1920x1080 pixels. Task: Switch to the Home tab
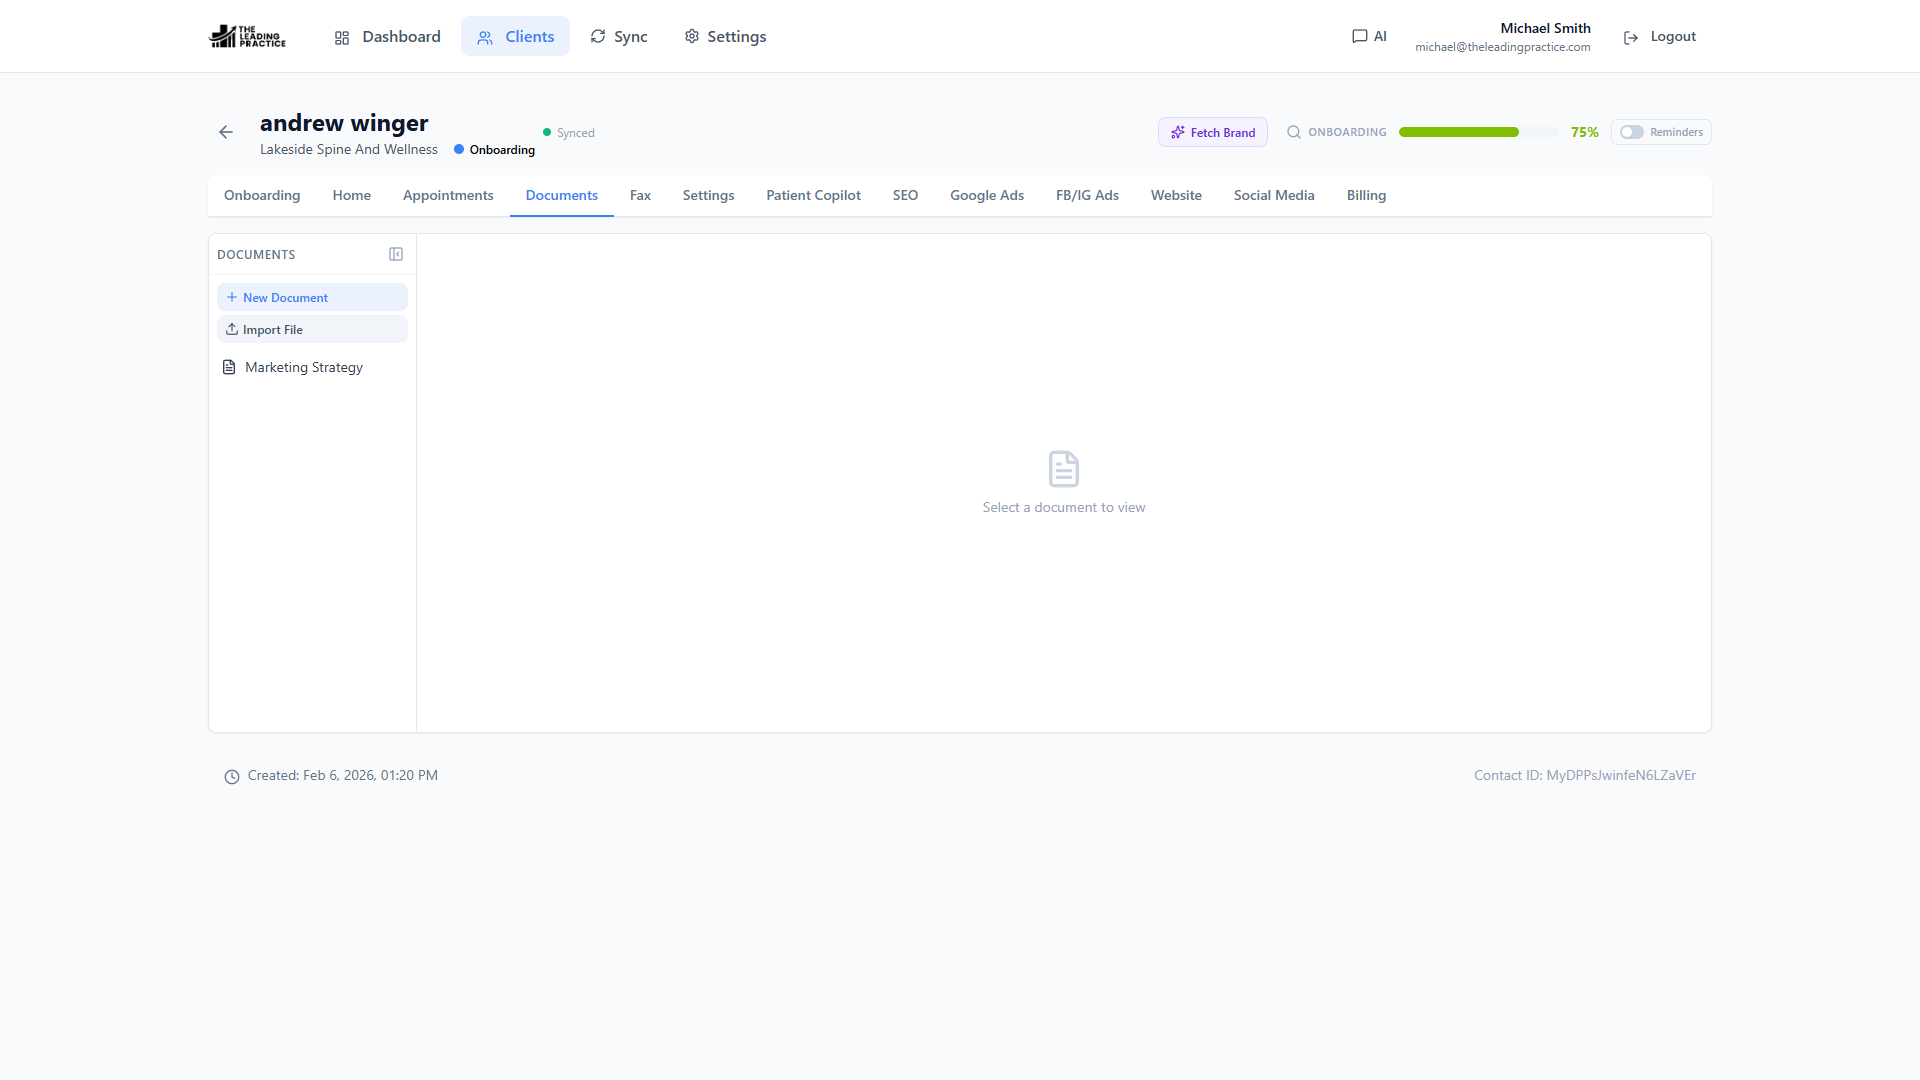coord(352,195)
